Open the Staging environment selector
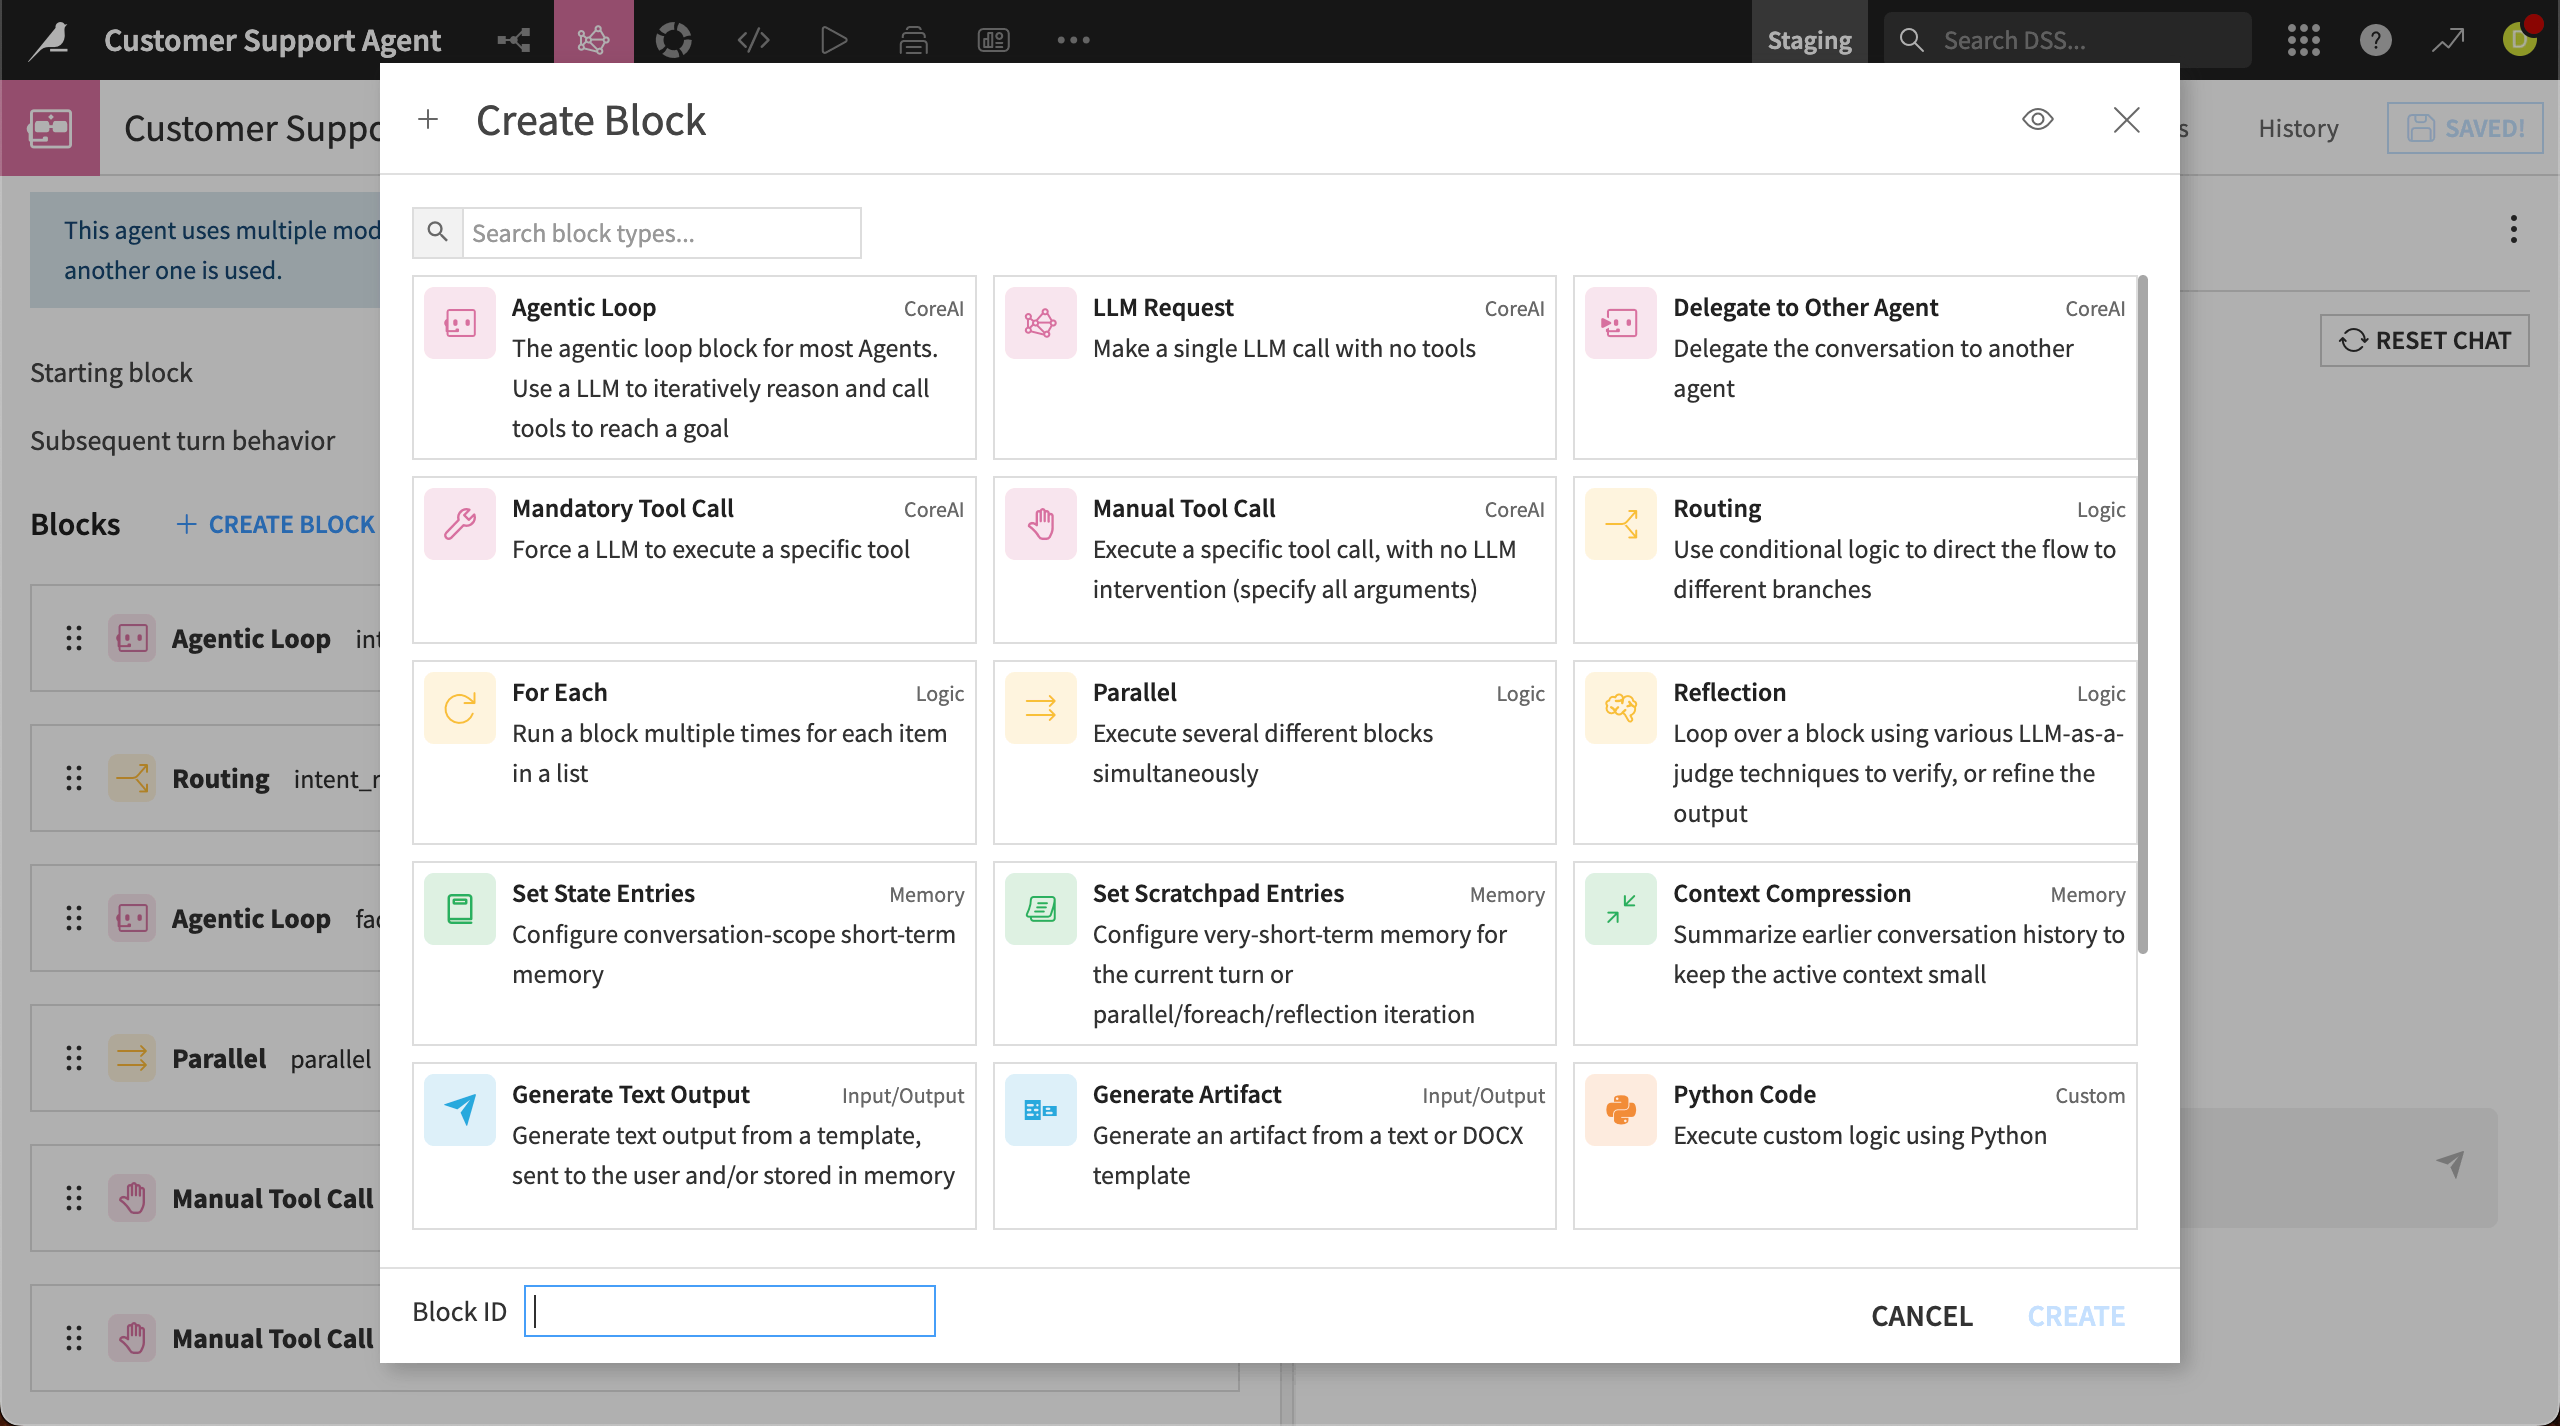The width and height of the screenshot is (2560, 1426). pos(1810,40)
